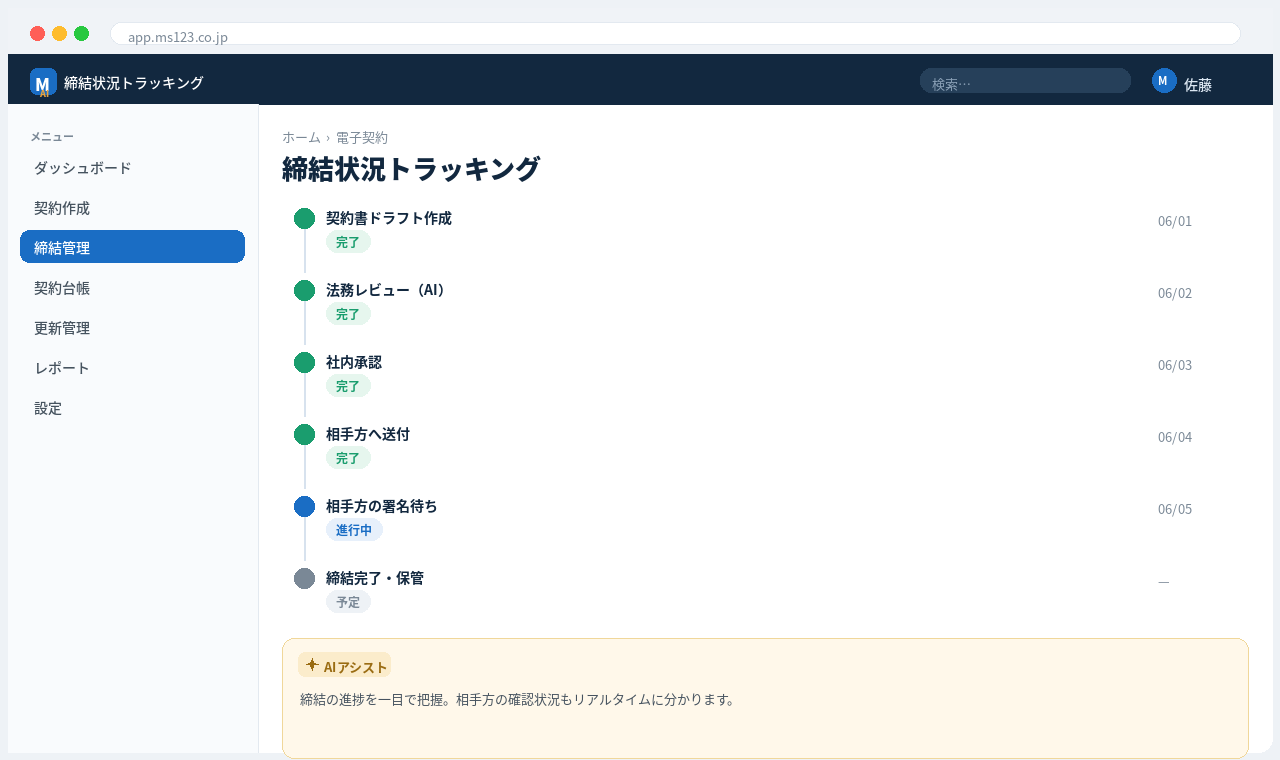
Task: Click the 佐藤 user avatar icon
Action: tap(1164, 81)
